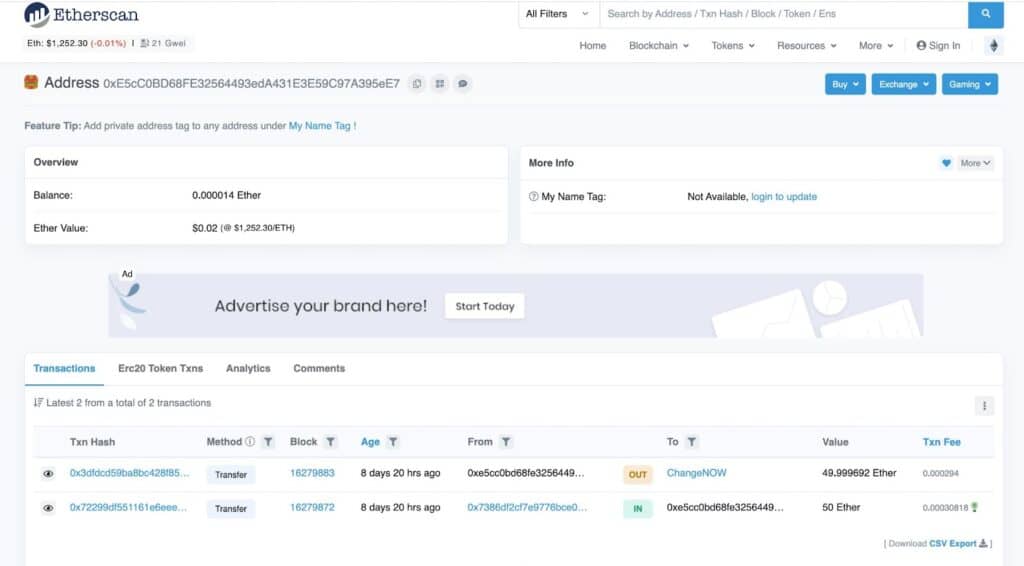Switch to the Comments tab
The image size is (1024, 566).
coord(319,368)
